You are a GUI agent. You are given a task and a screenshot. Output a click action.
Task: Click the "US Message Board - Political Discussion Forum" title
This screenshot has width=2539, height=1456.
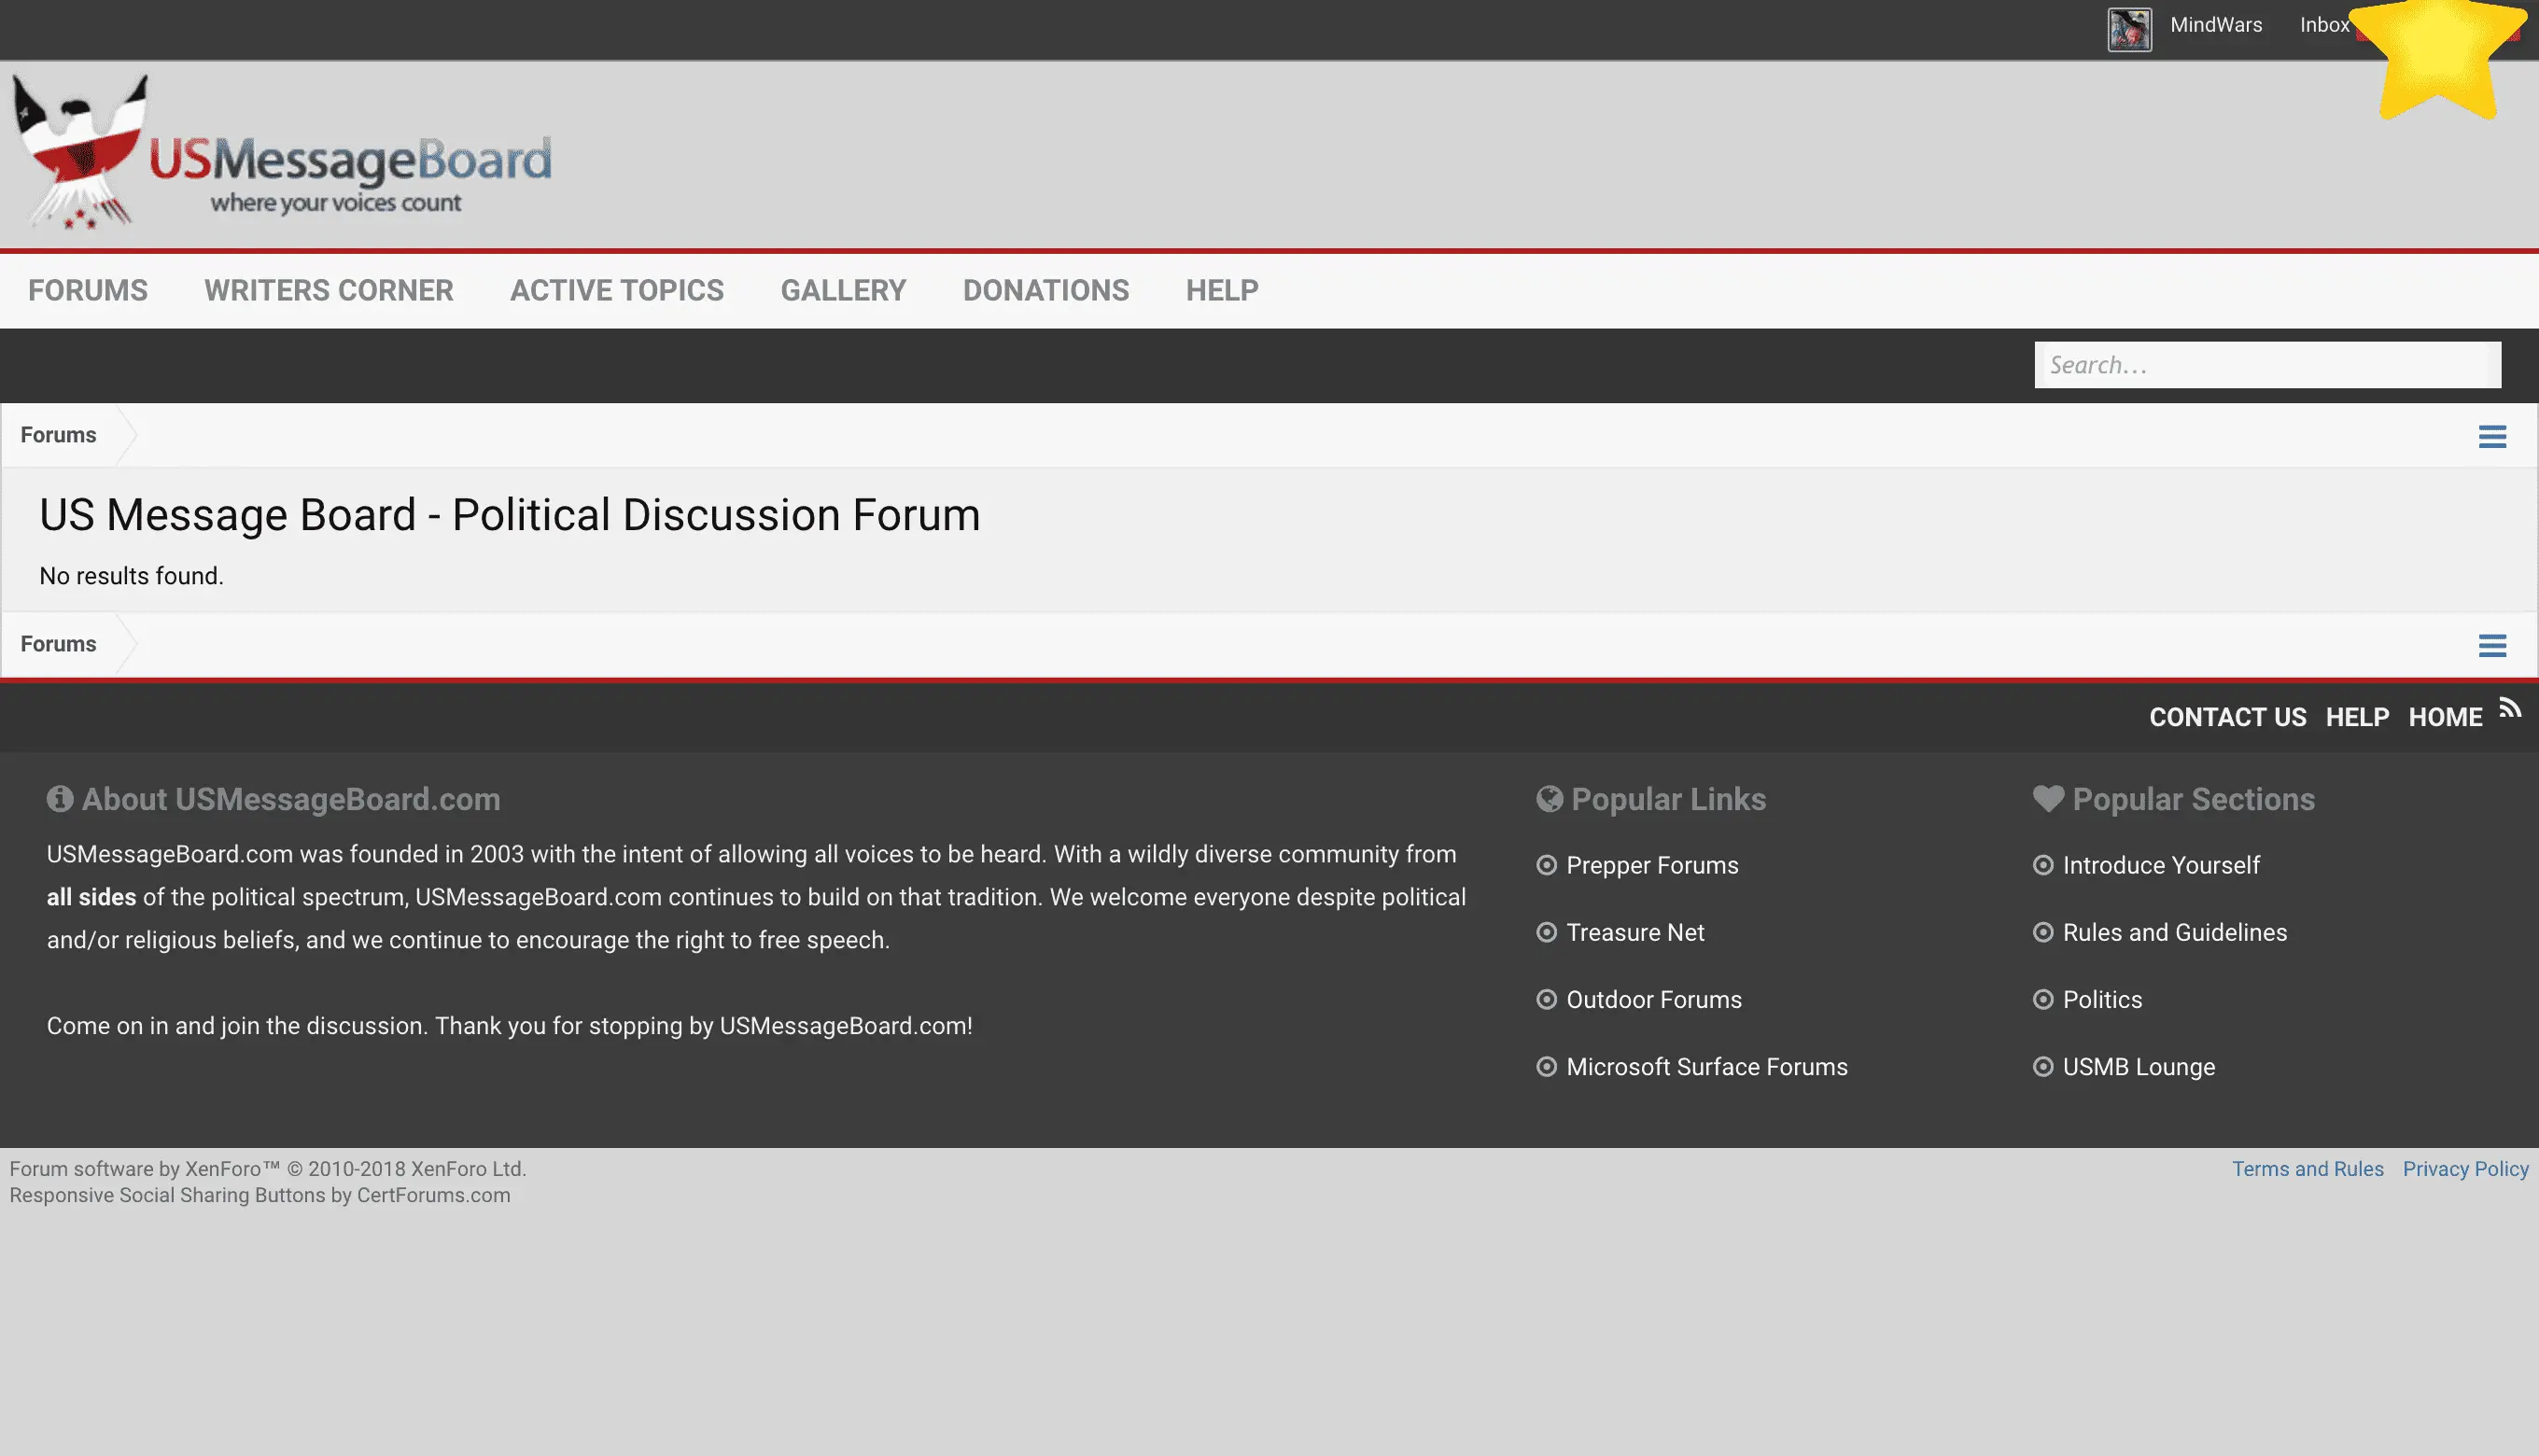tap(510, 515)
